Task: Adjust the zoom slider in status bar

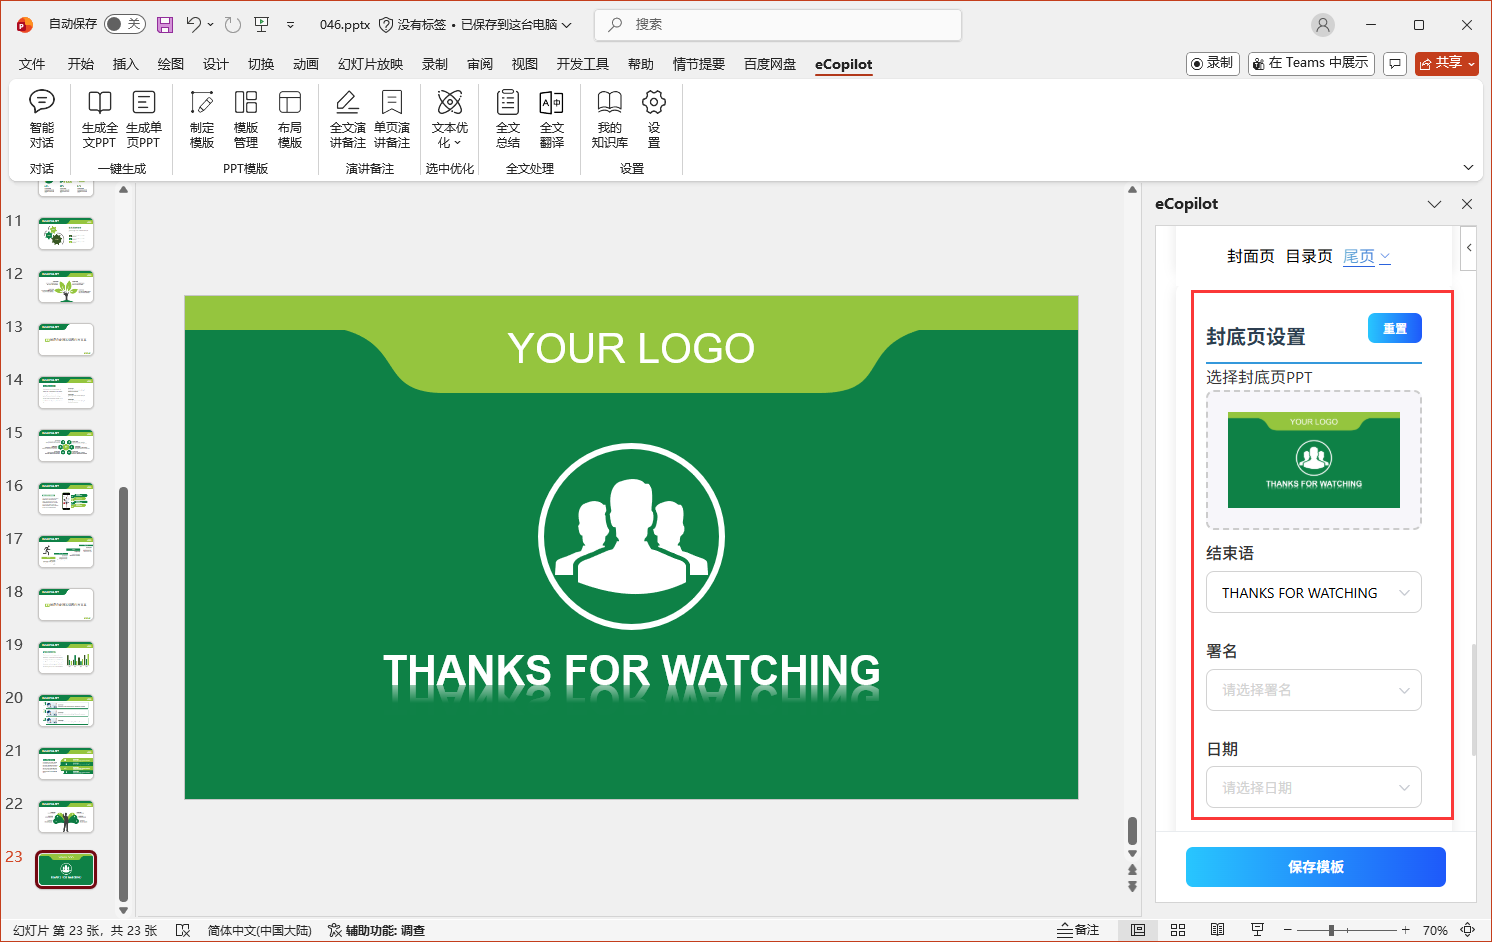Action: pyautogui.click(x=1331, y=930)
